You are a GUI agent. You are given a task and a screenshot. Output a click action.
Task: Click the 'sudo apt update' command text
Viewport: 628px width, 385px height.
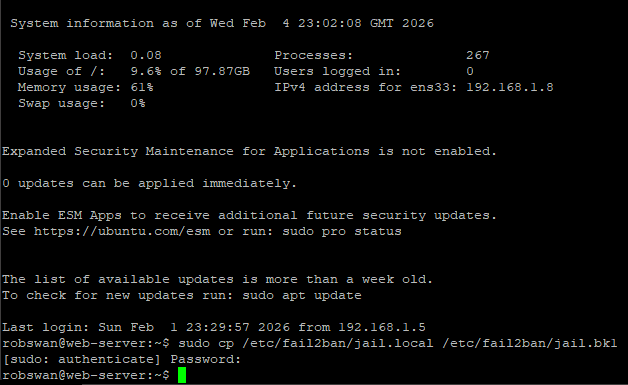302,295
